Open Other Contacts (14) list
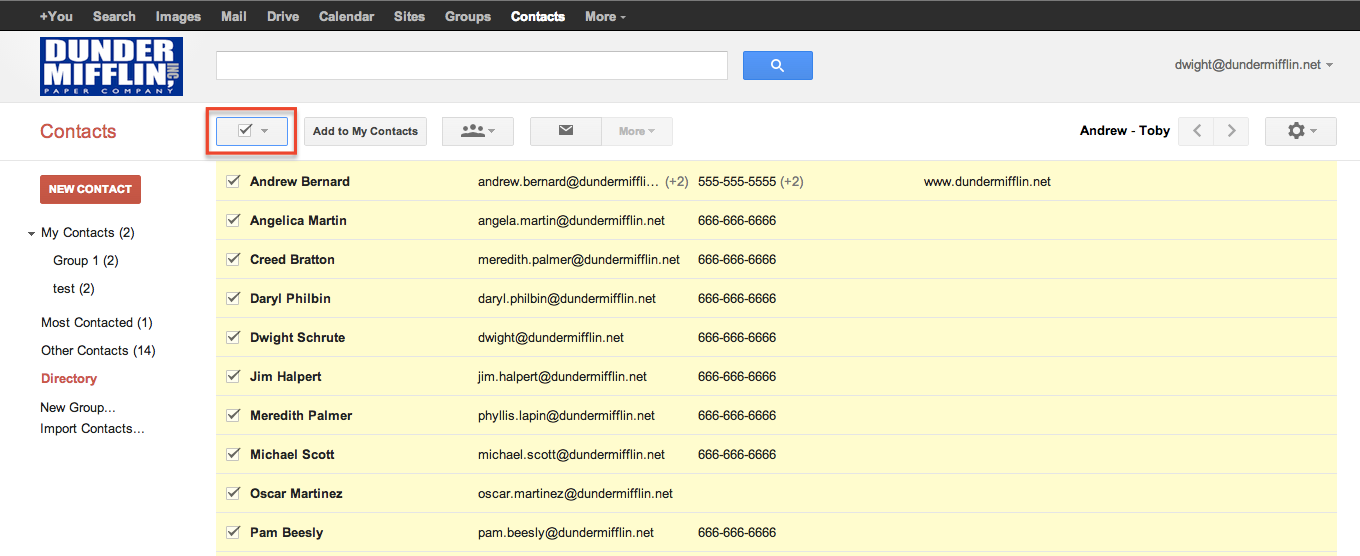 [x=98, y=351]
